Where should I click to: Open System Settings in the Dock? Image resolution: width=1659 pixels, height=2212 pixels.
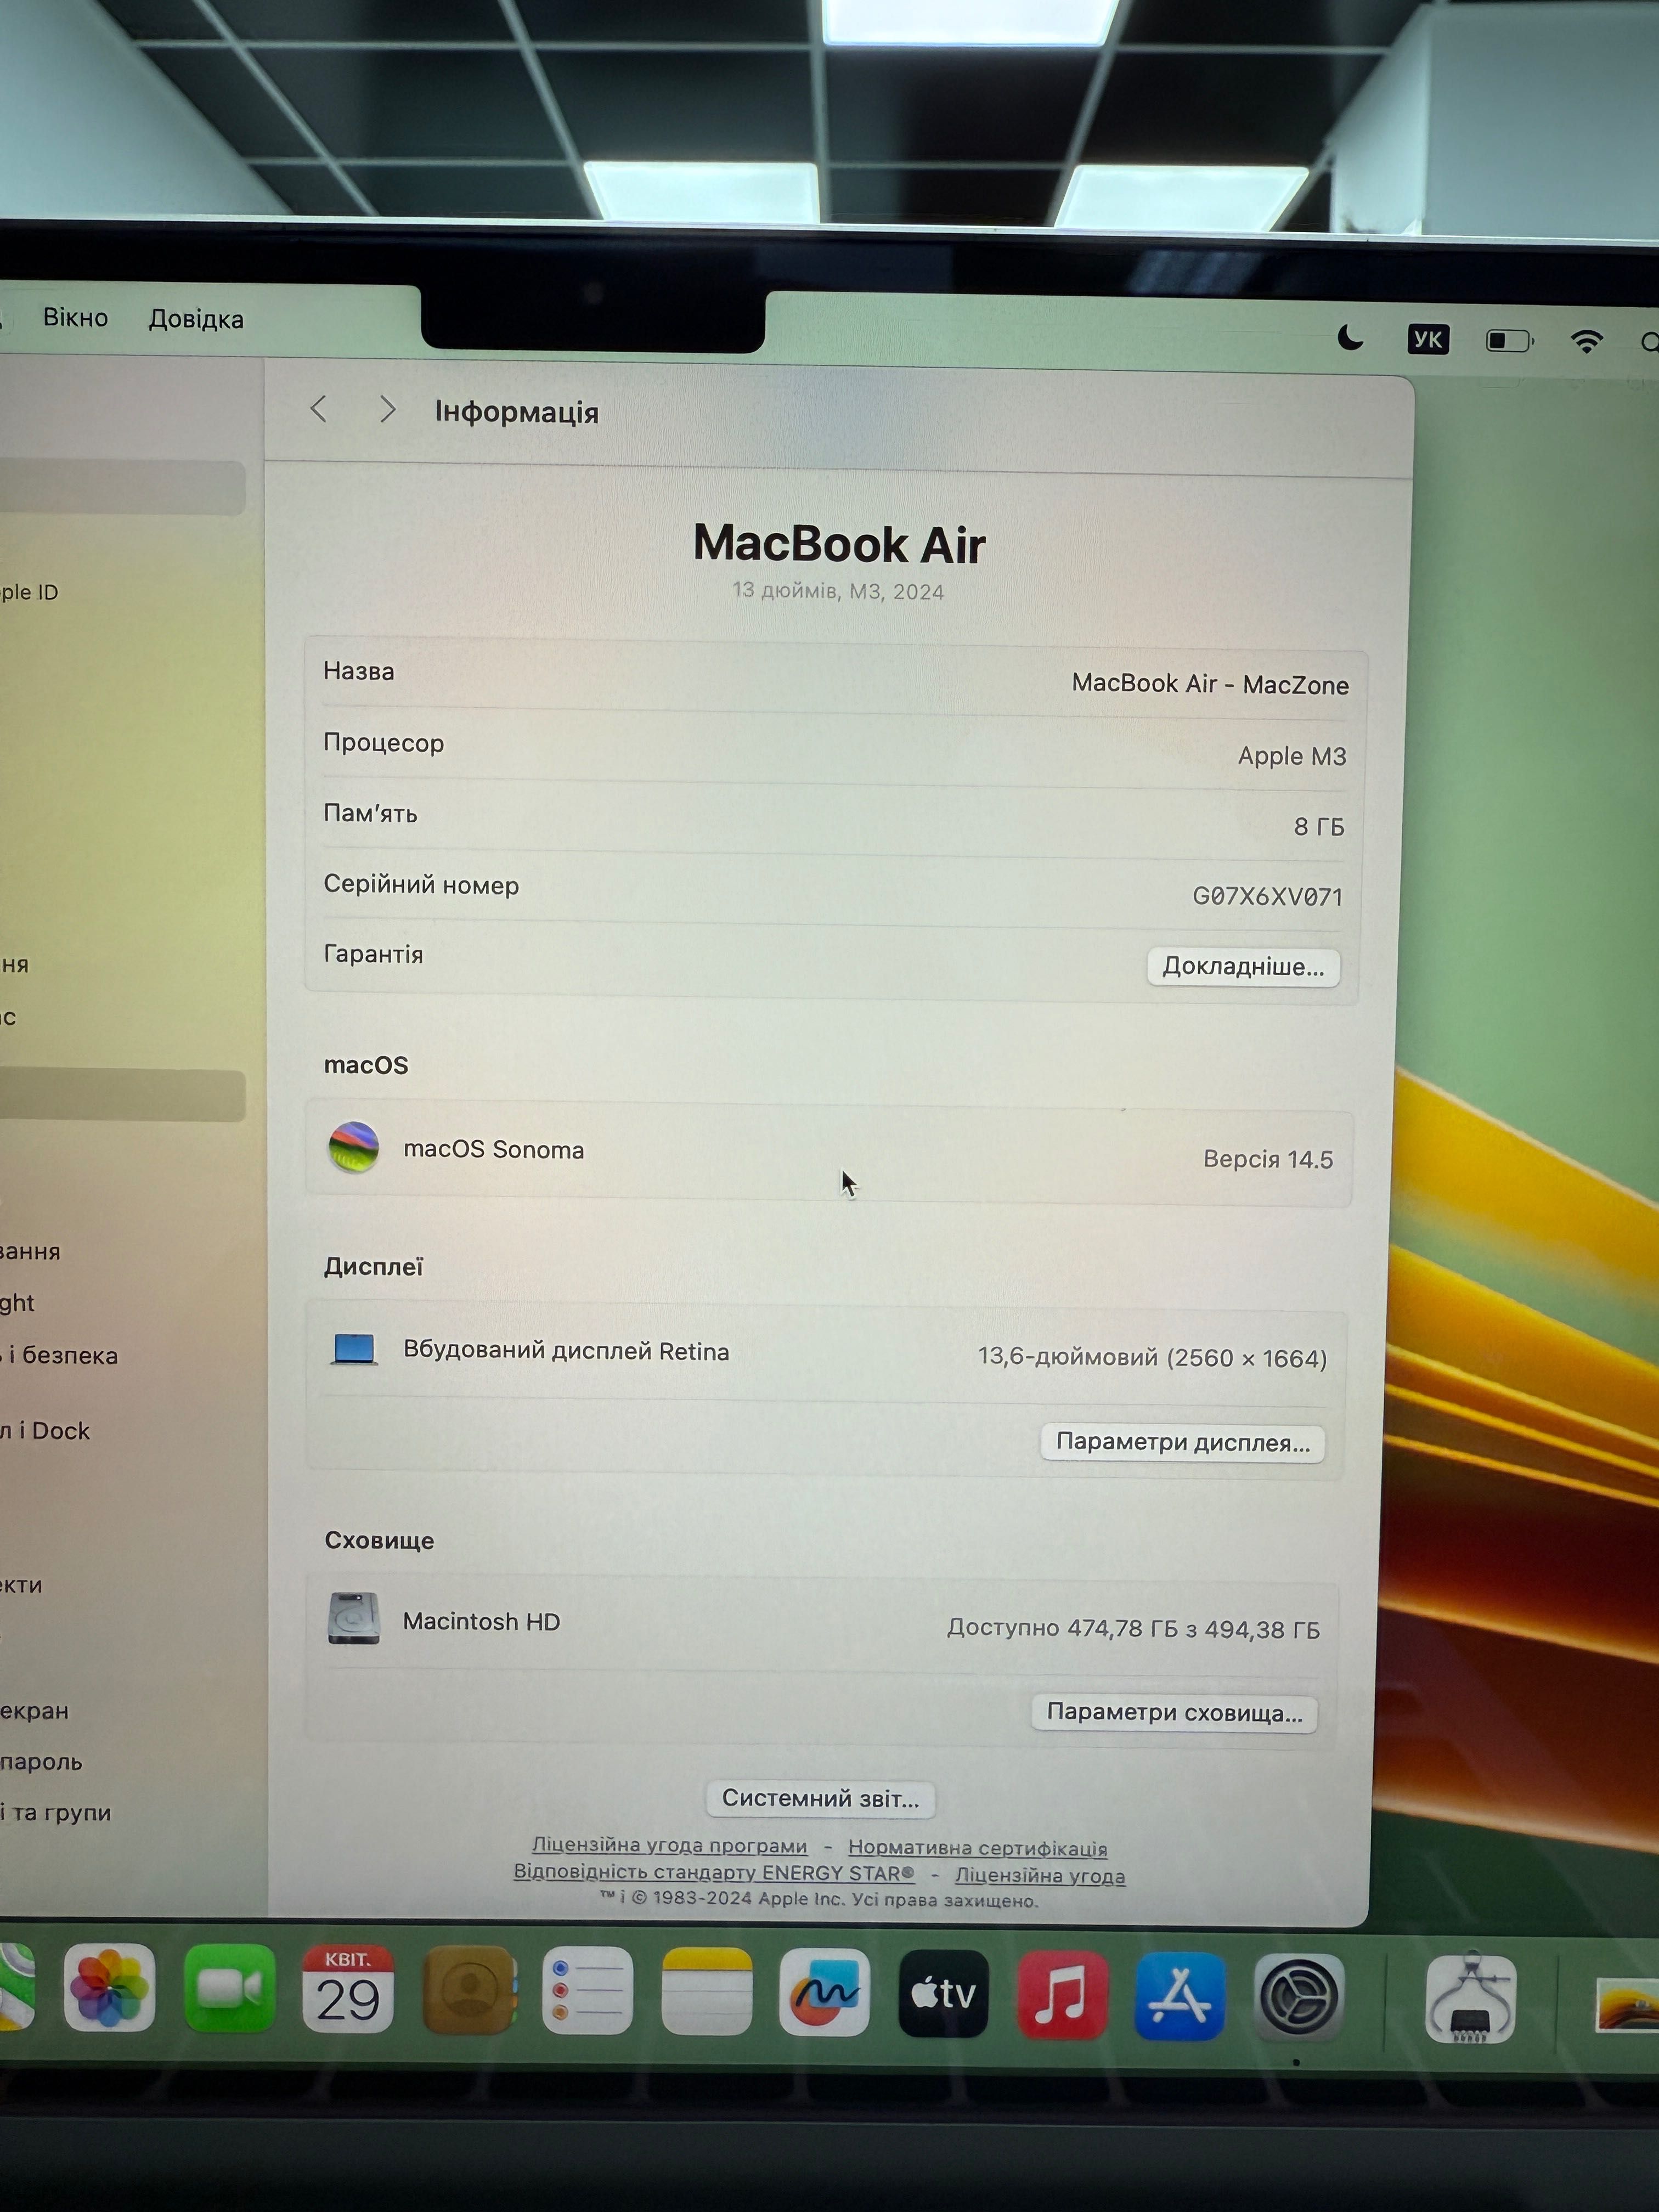1299,1998
